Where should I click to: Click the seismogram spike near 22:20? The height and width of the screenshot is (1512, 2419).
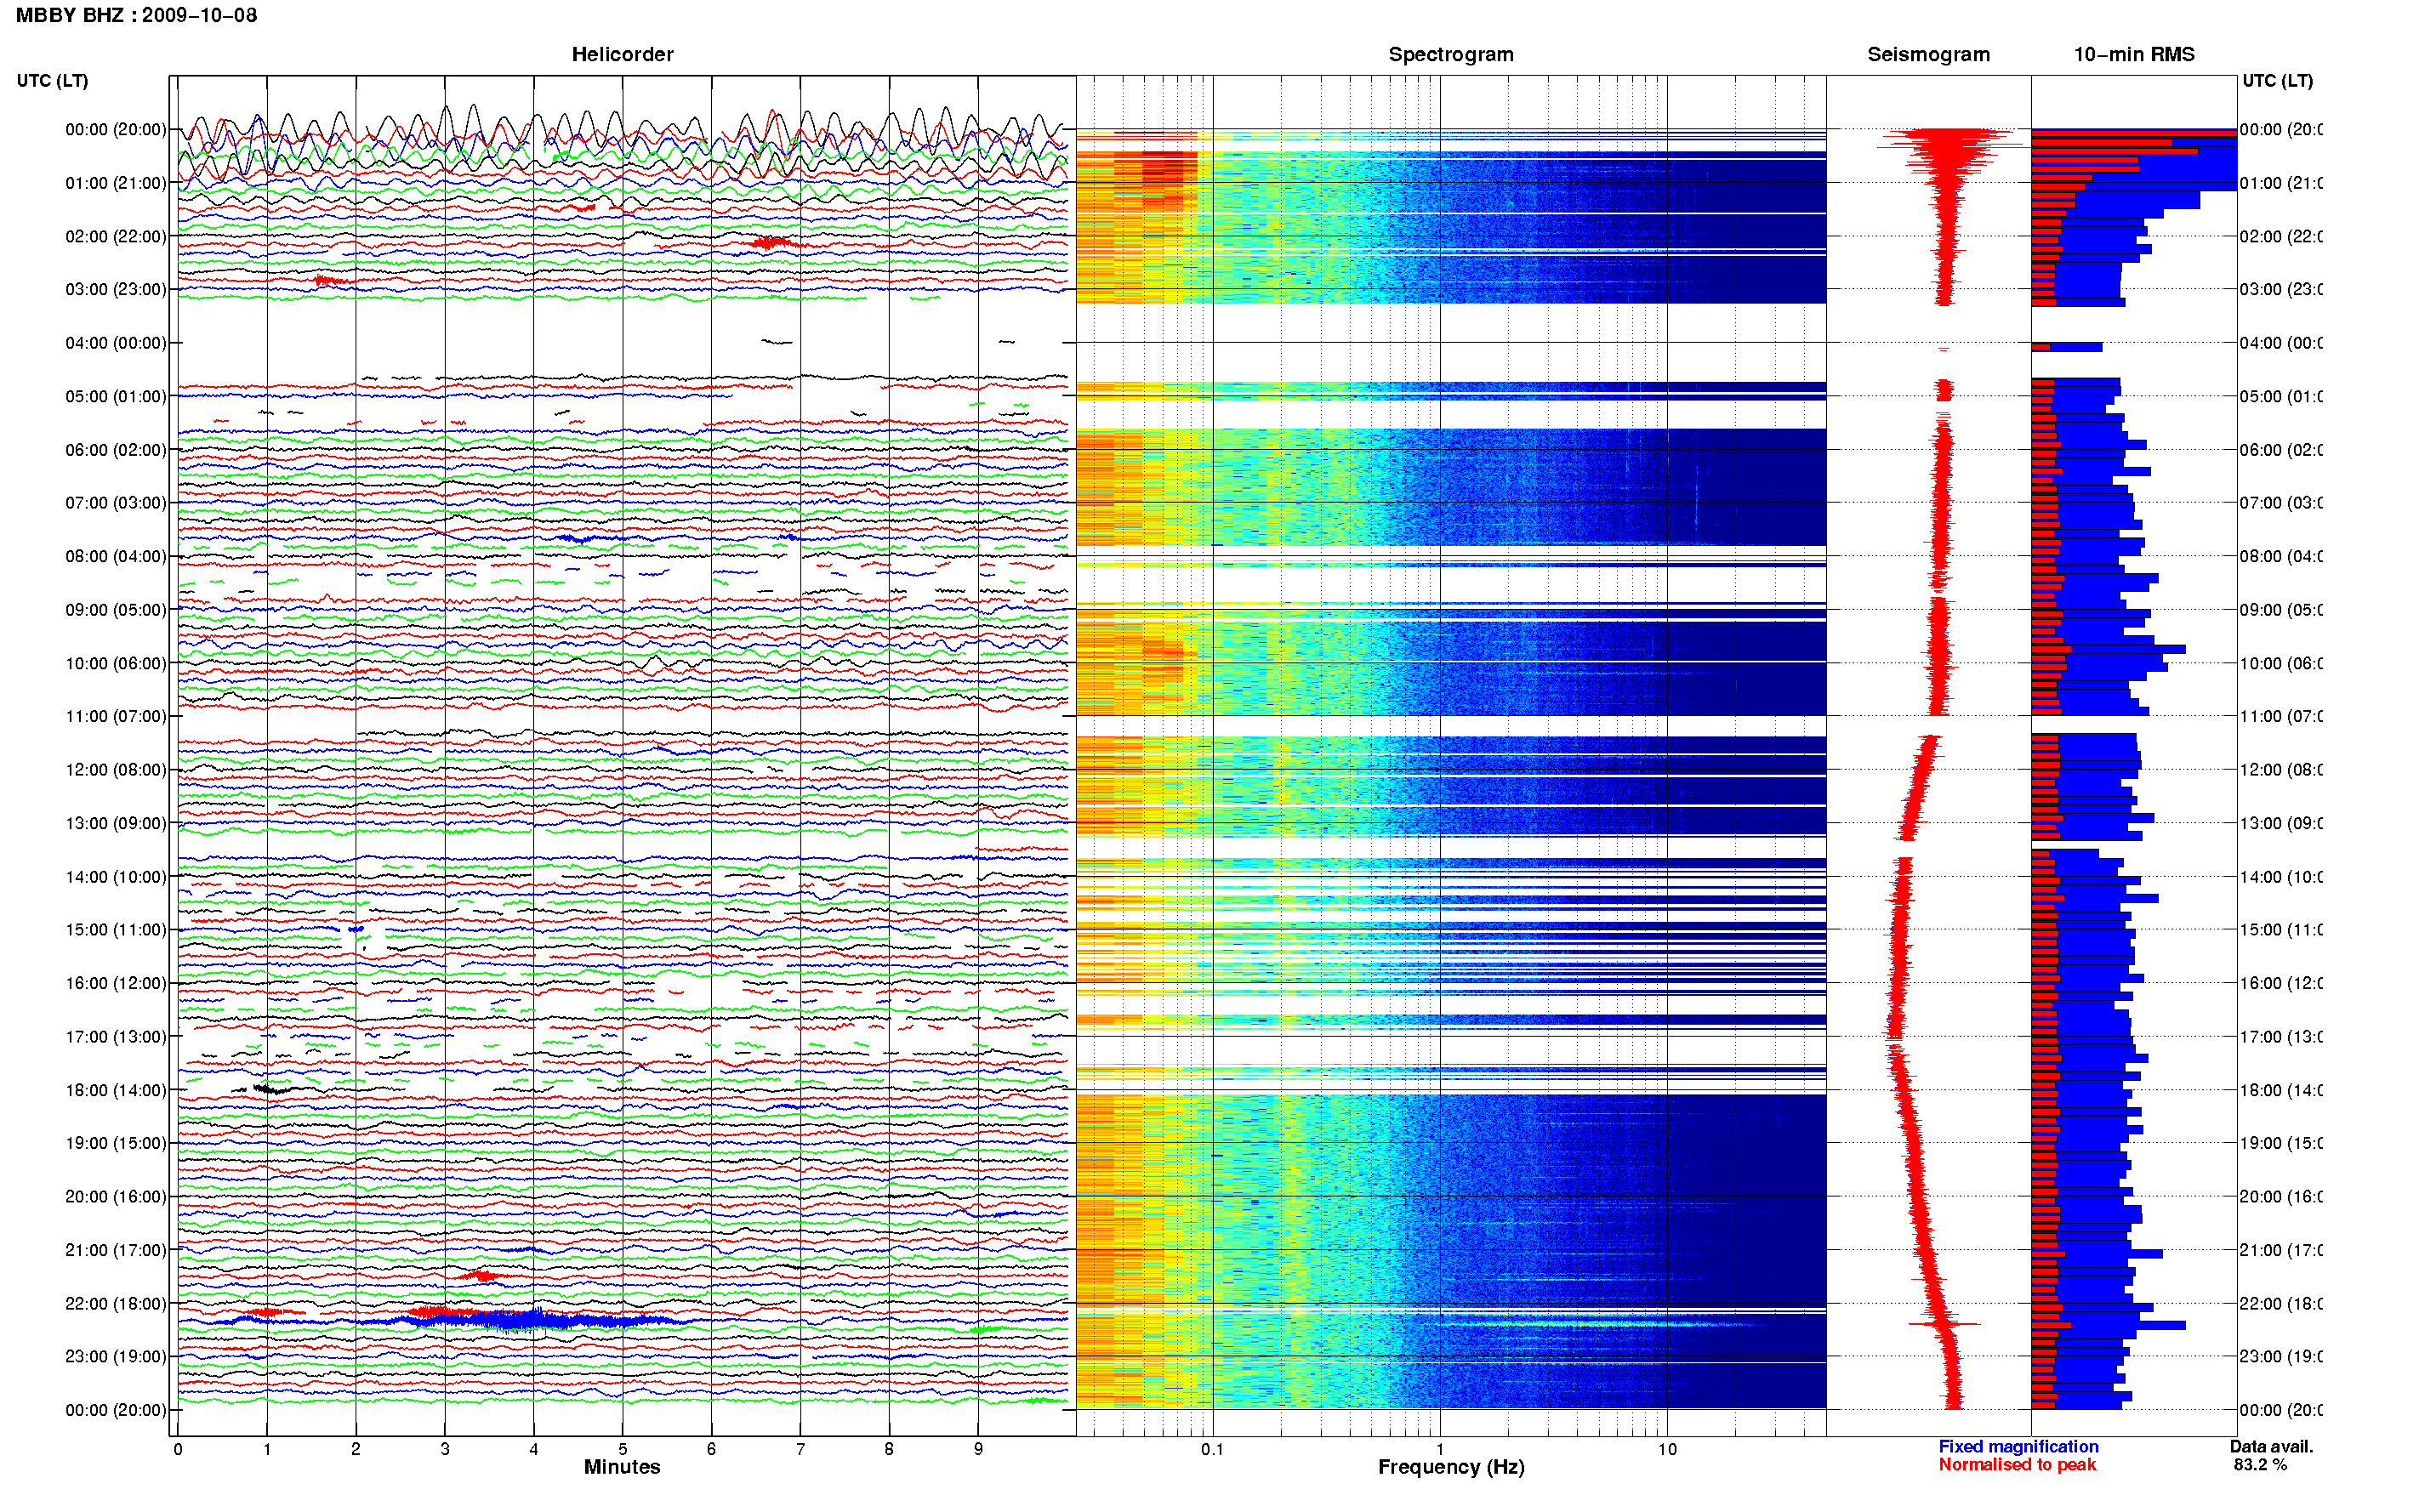click(1944, 1324)
